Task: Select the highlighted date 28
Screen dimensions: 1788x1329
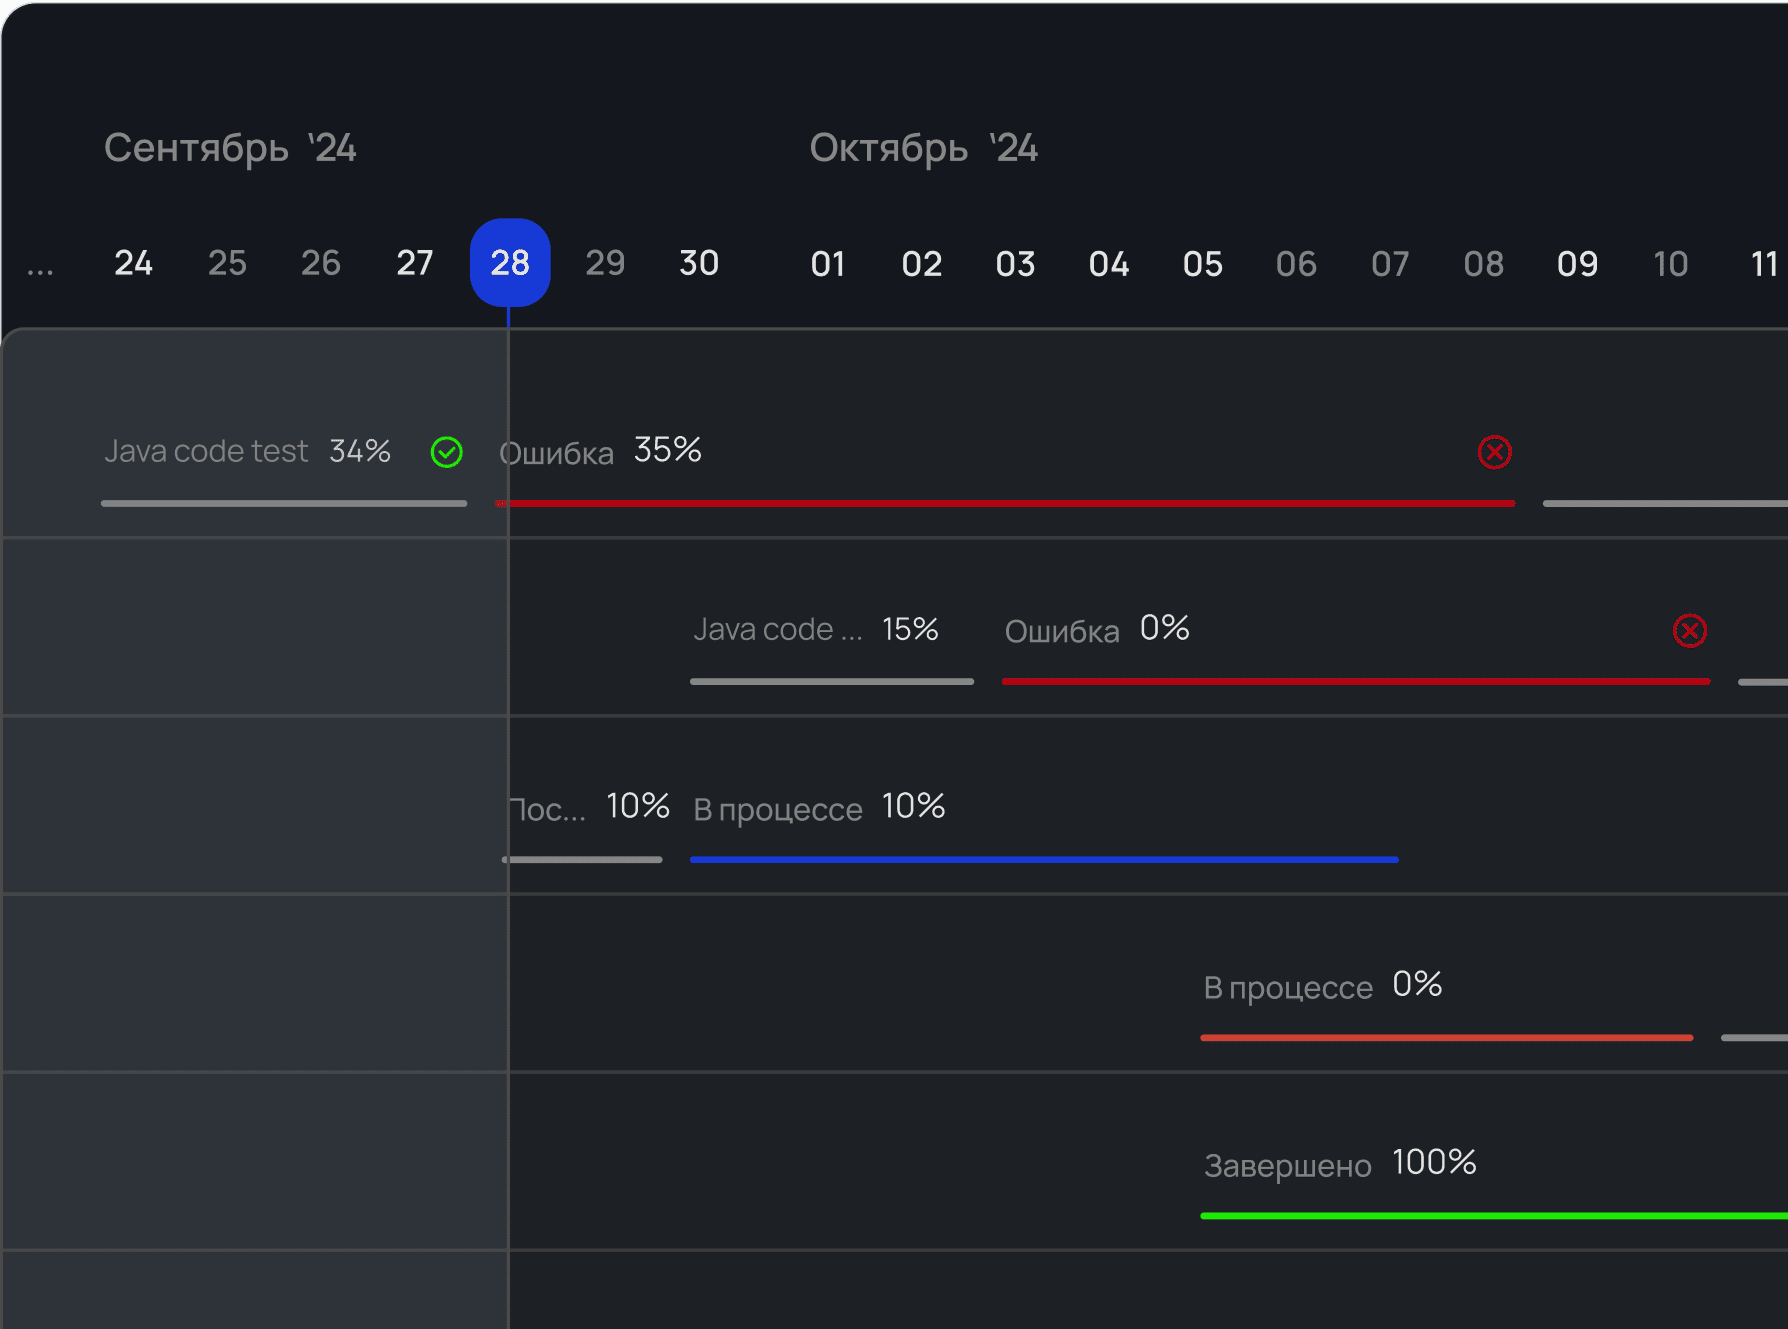Action: pos(510,263)
